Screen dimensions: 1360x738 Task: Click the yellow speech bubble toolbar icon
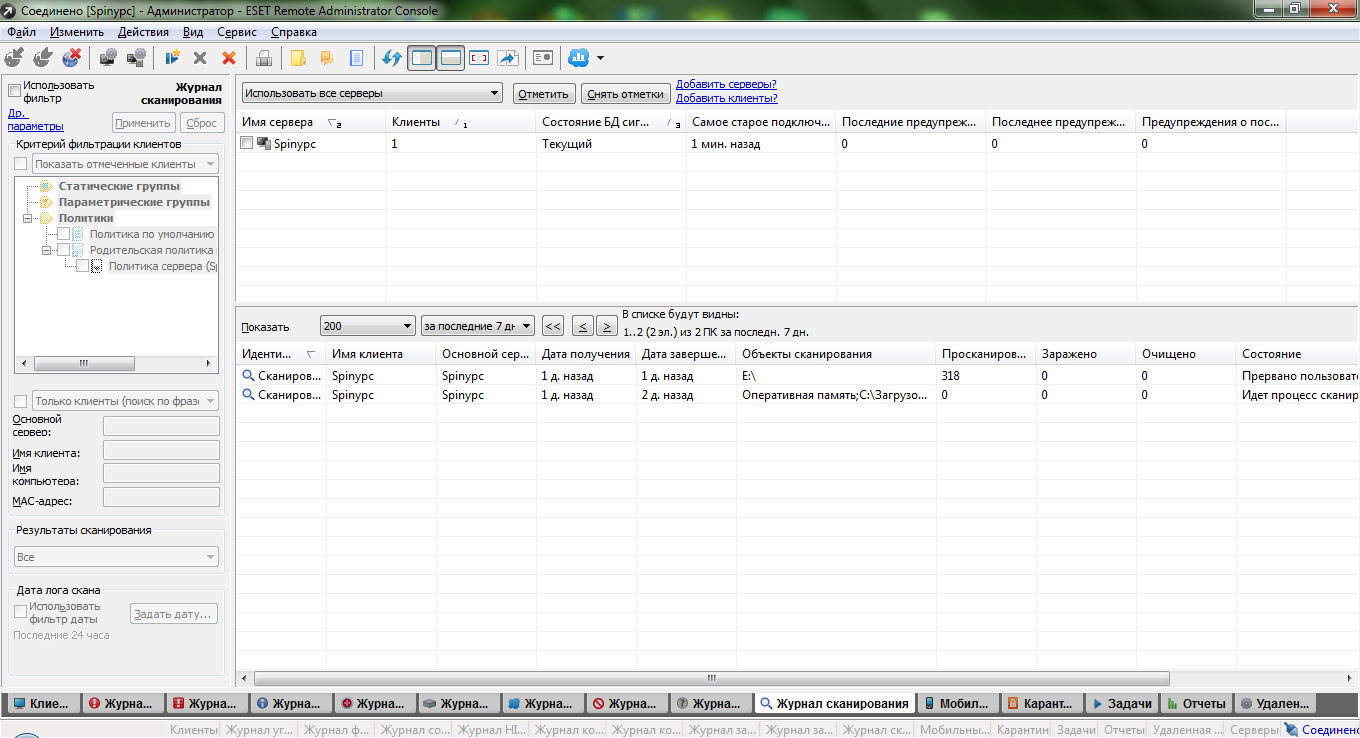point(326,58)
